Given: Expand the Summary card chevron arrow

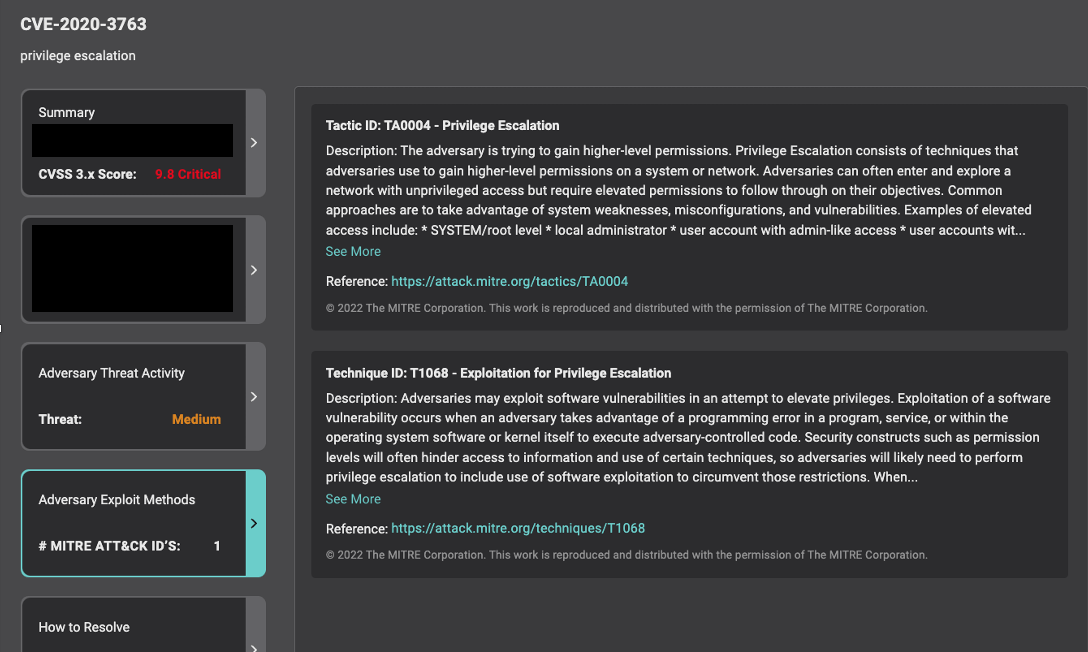Looking at the screenshot, I should coord(254,143).
